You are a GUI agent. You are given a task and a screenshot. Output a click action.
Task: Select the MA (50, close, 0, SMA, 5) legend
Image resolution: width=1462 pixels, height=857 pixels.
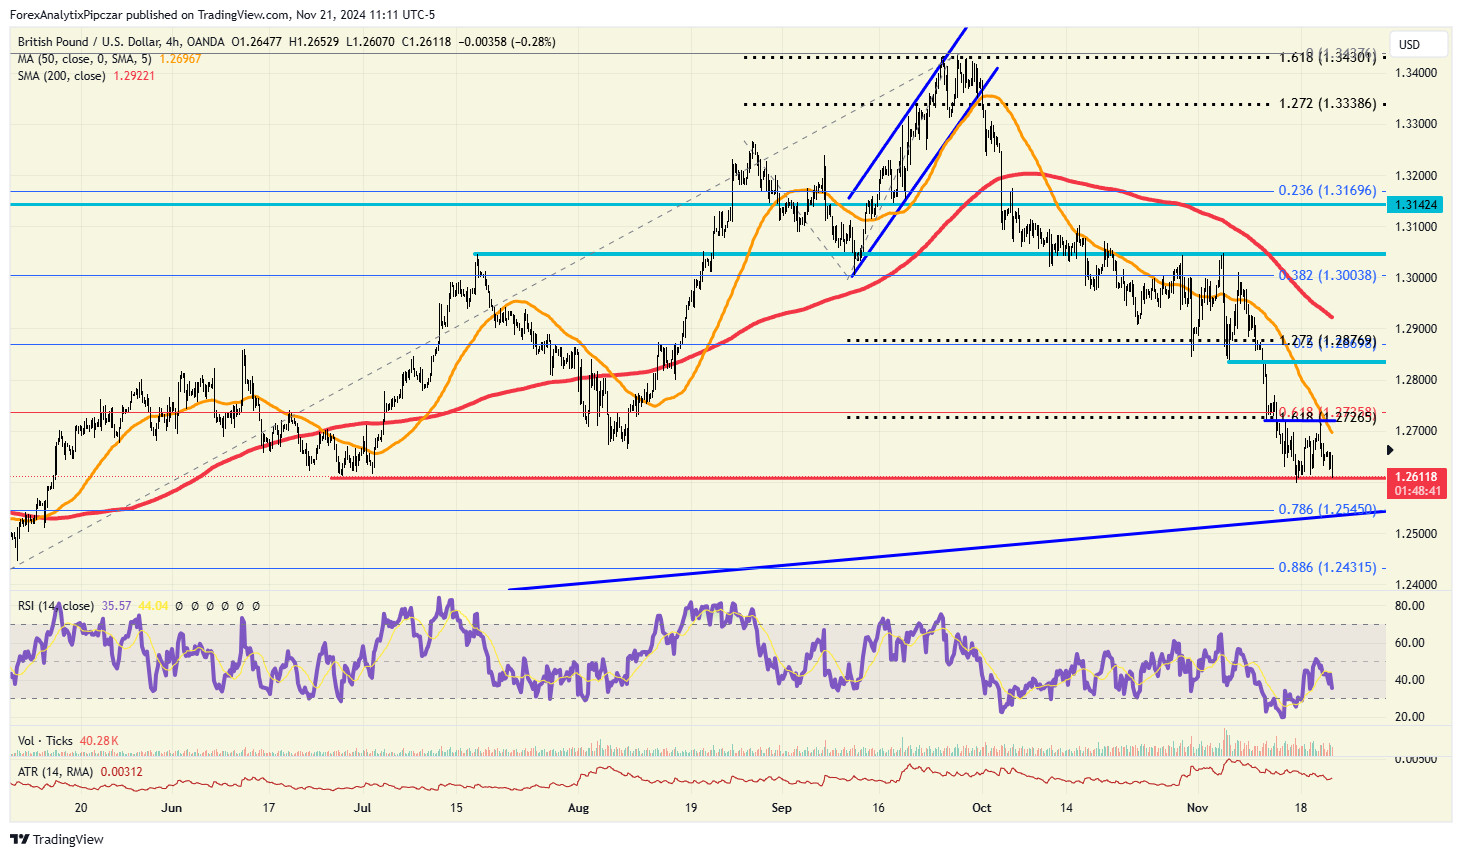click(85, 59)
